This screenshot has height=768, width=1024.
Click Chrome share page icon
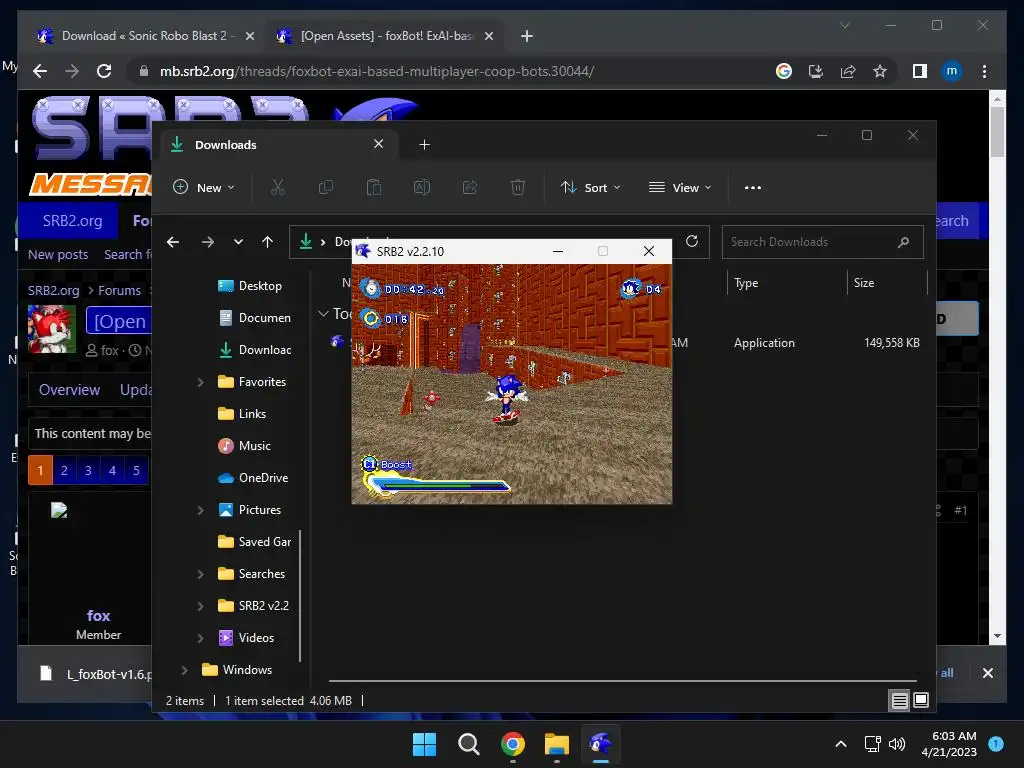click(848, 71)
